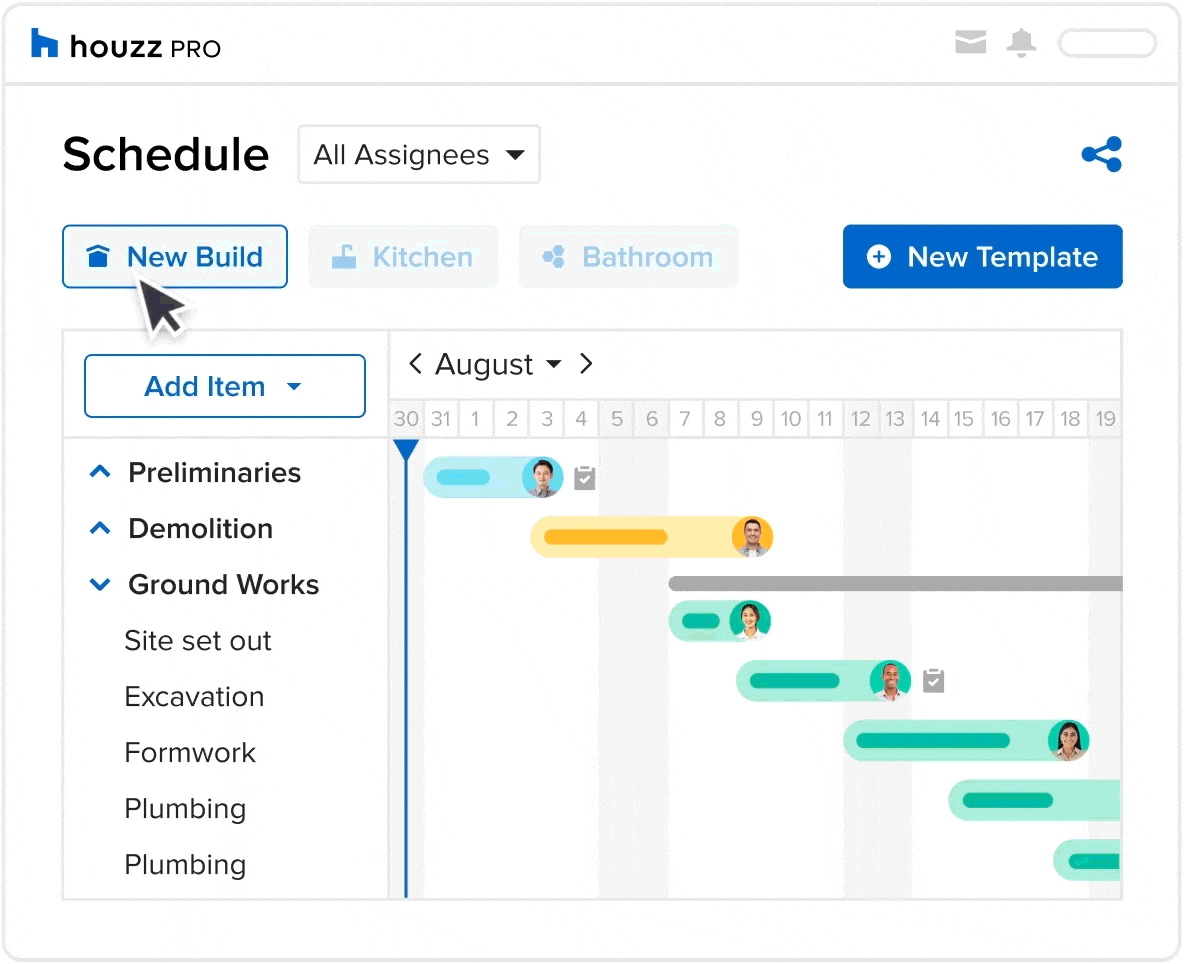Click the share icon
The height and width of the screenshot is (964, 1184).
pos(1101,155)
